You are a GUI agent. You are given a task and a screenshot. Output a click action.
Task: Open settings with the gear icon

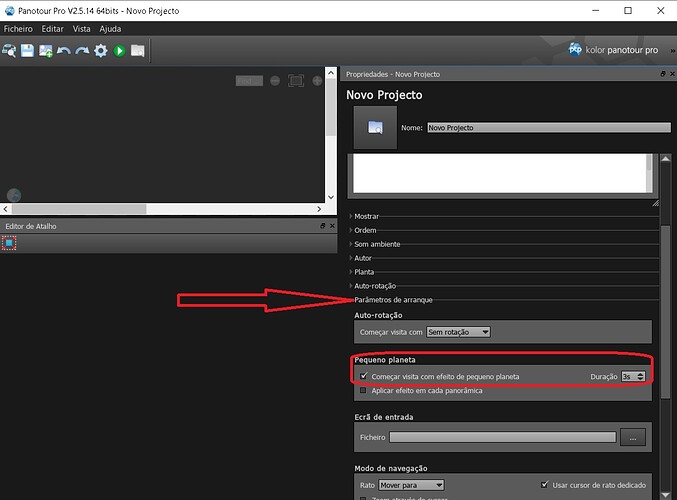coord(100,50)
